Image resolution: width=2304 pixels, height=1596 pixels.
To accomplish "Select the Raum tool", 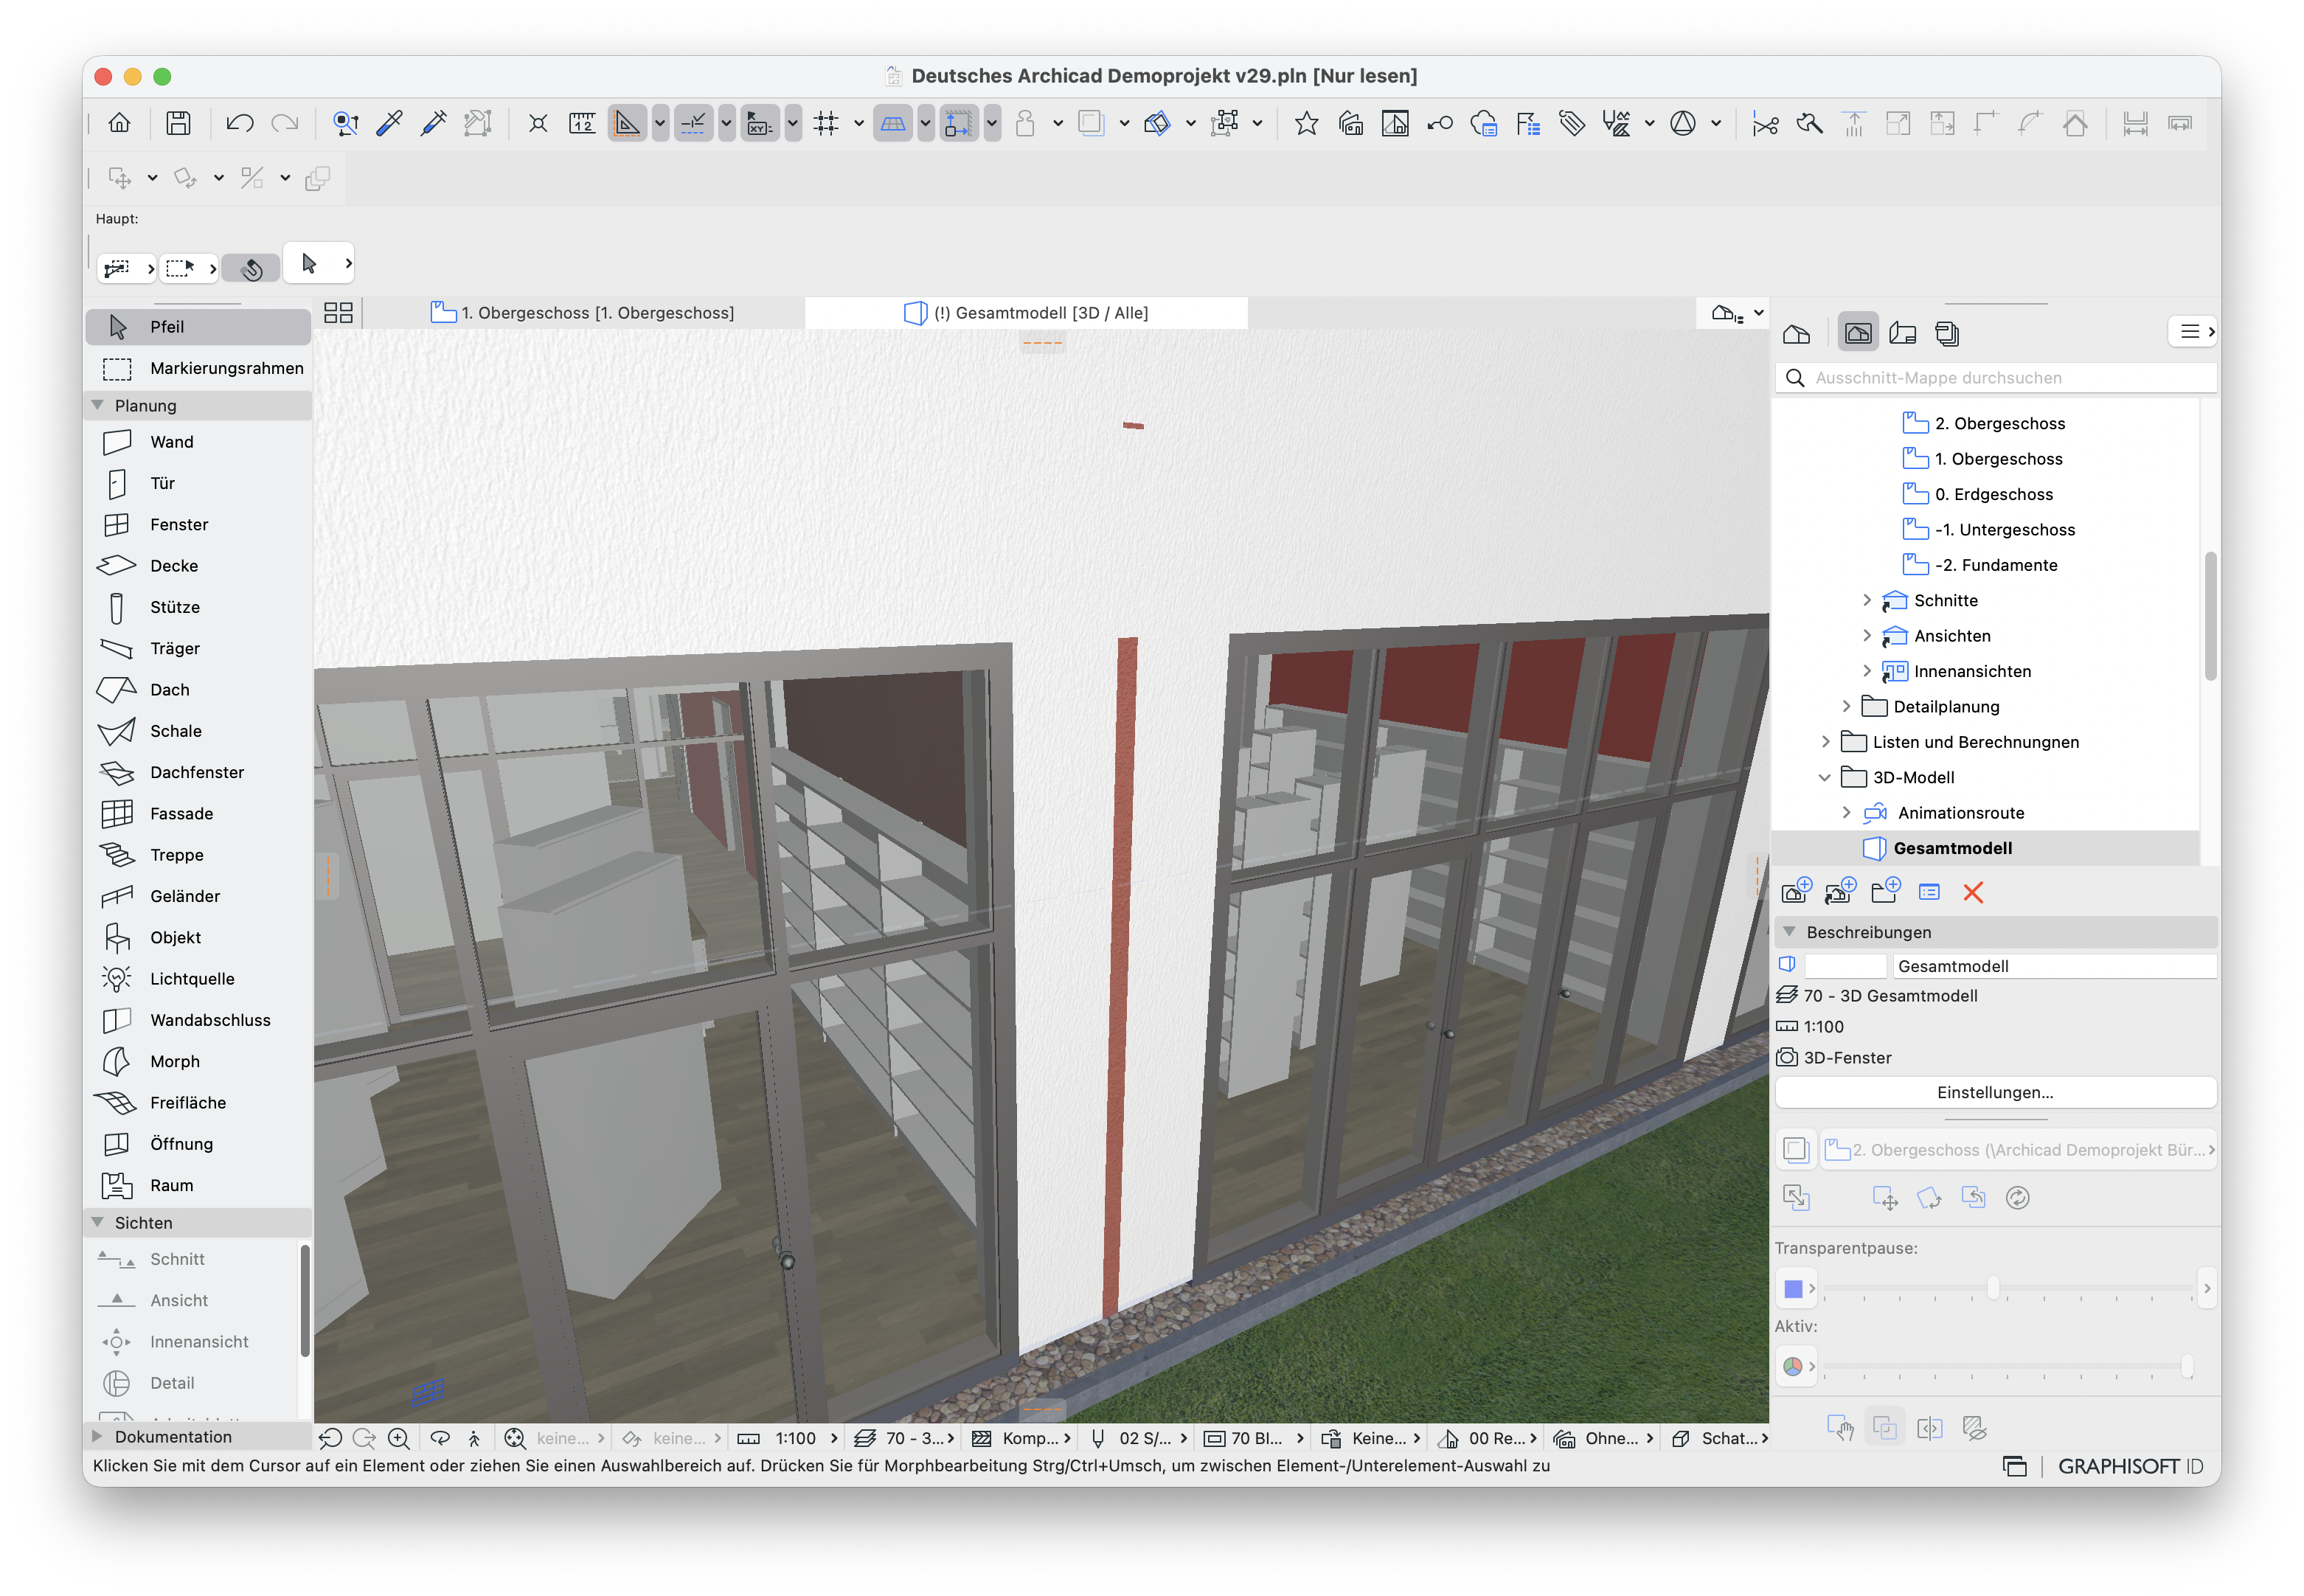I will click(198, 1185).
